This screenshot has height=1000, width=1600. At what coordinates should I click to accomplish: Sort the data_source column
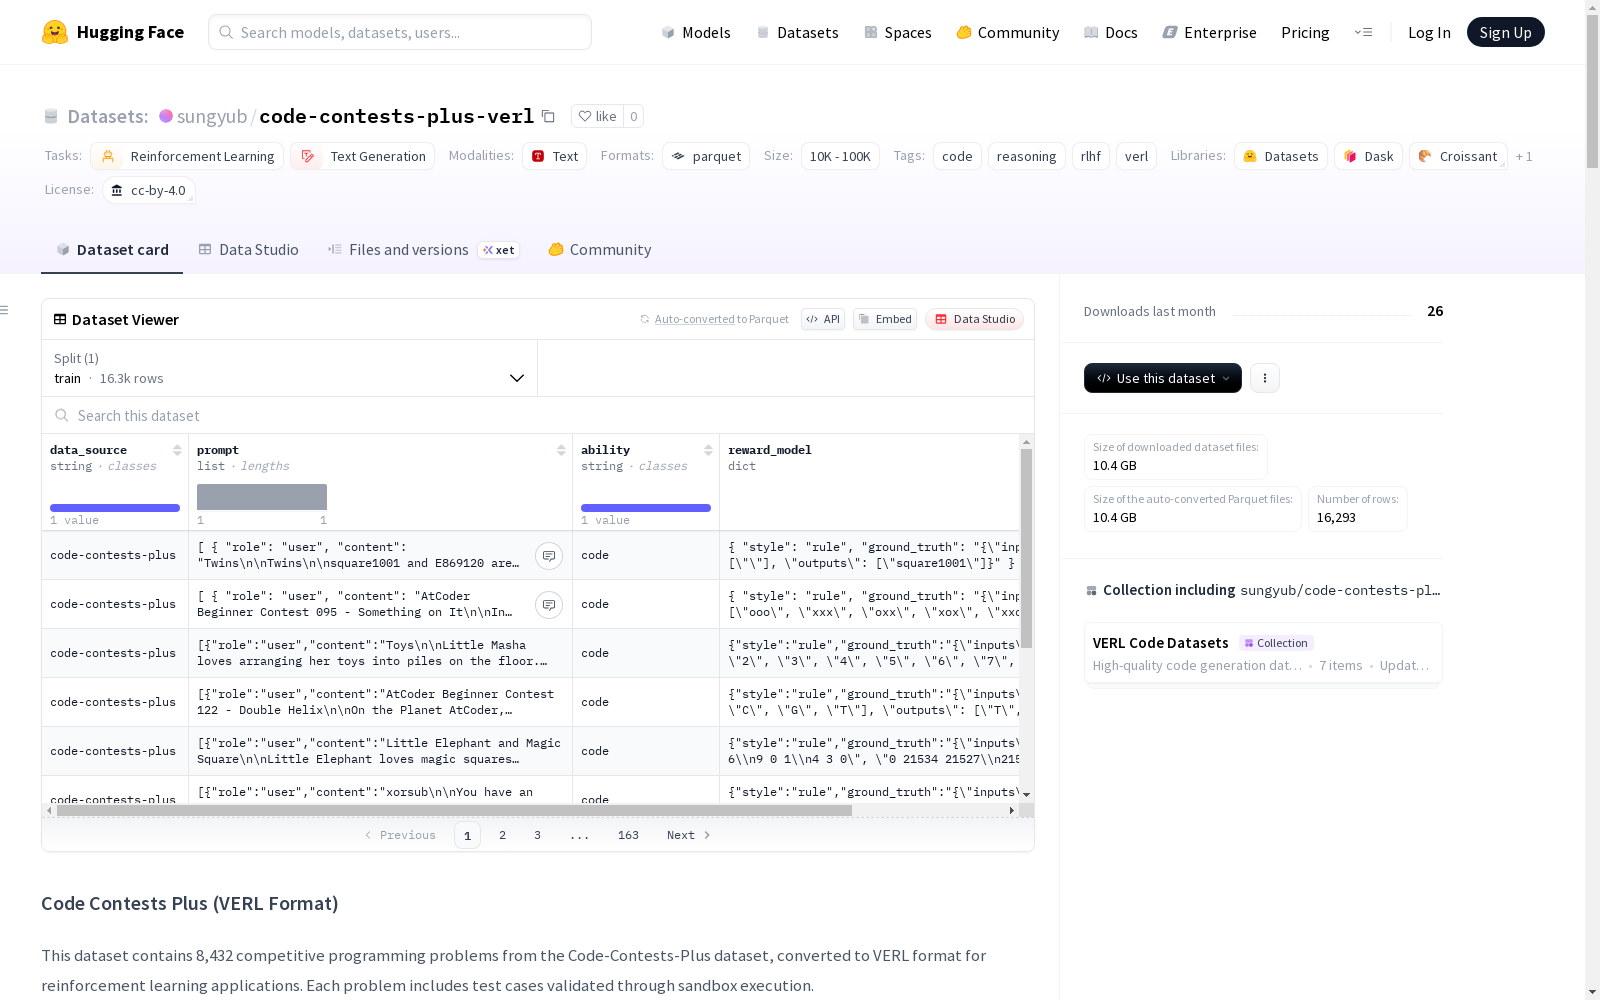[177, 450]
